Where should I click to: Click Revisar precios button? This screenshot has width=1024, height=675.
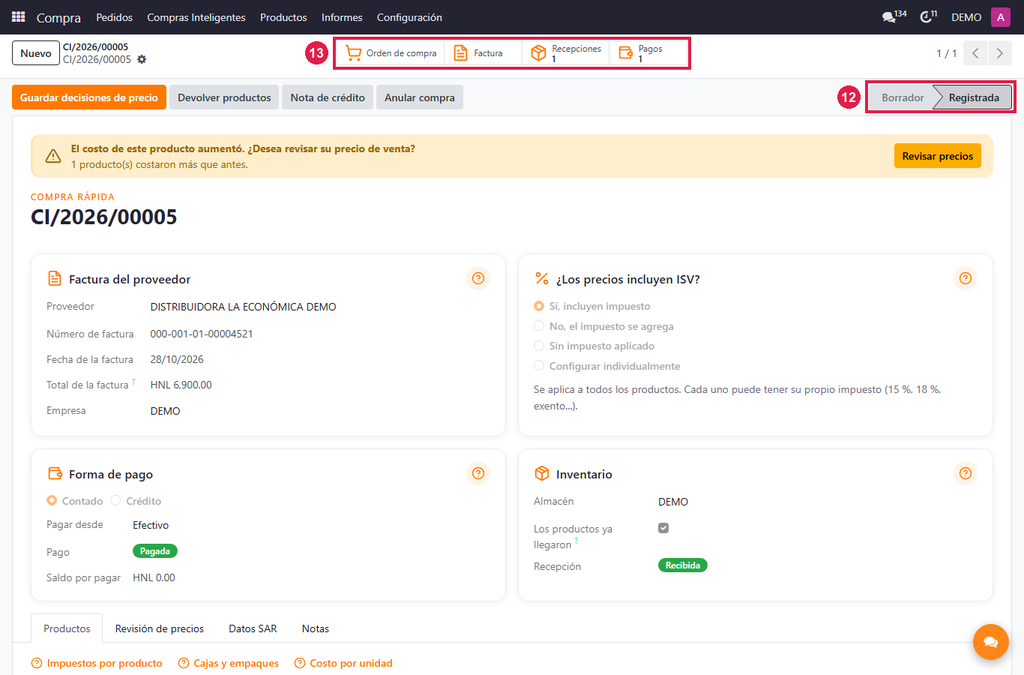[x=937, y=156]
